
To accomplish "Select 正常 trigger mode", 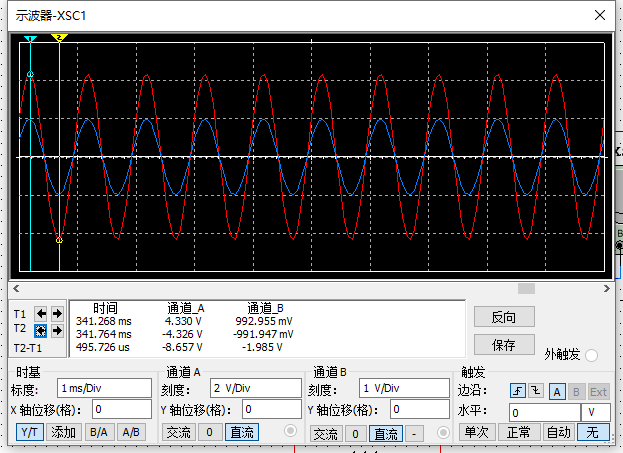I will point(519,432).
